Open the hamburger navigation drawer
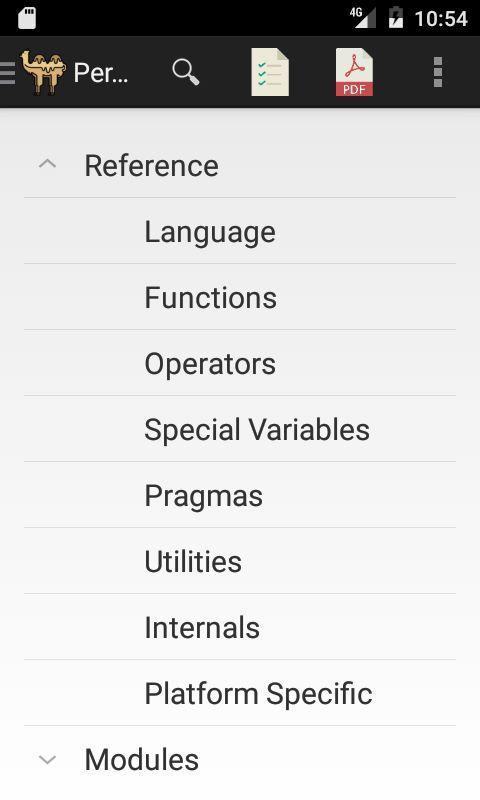 pyautogui.click(x=8, y=72)
